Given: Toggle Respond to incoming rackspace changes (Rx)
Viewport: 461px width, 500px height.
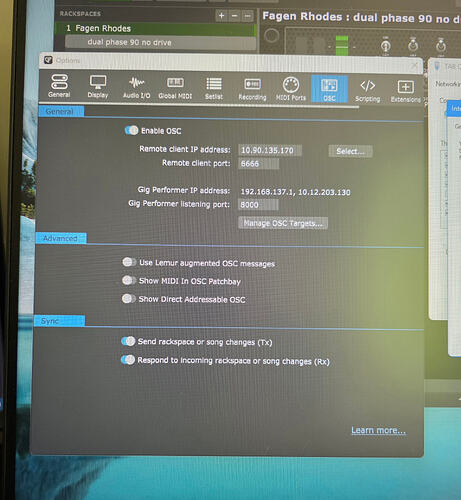Looking at the screenshot, I should (x=128, y=360).
